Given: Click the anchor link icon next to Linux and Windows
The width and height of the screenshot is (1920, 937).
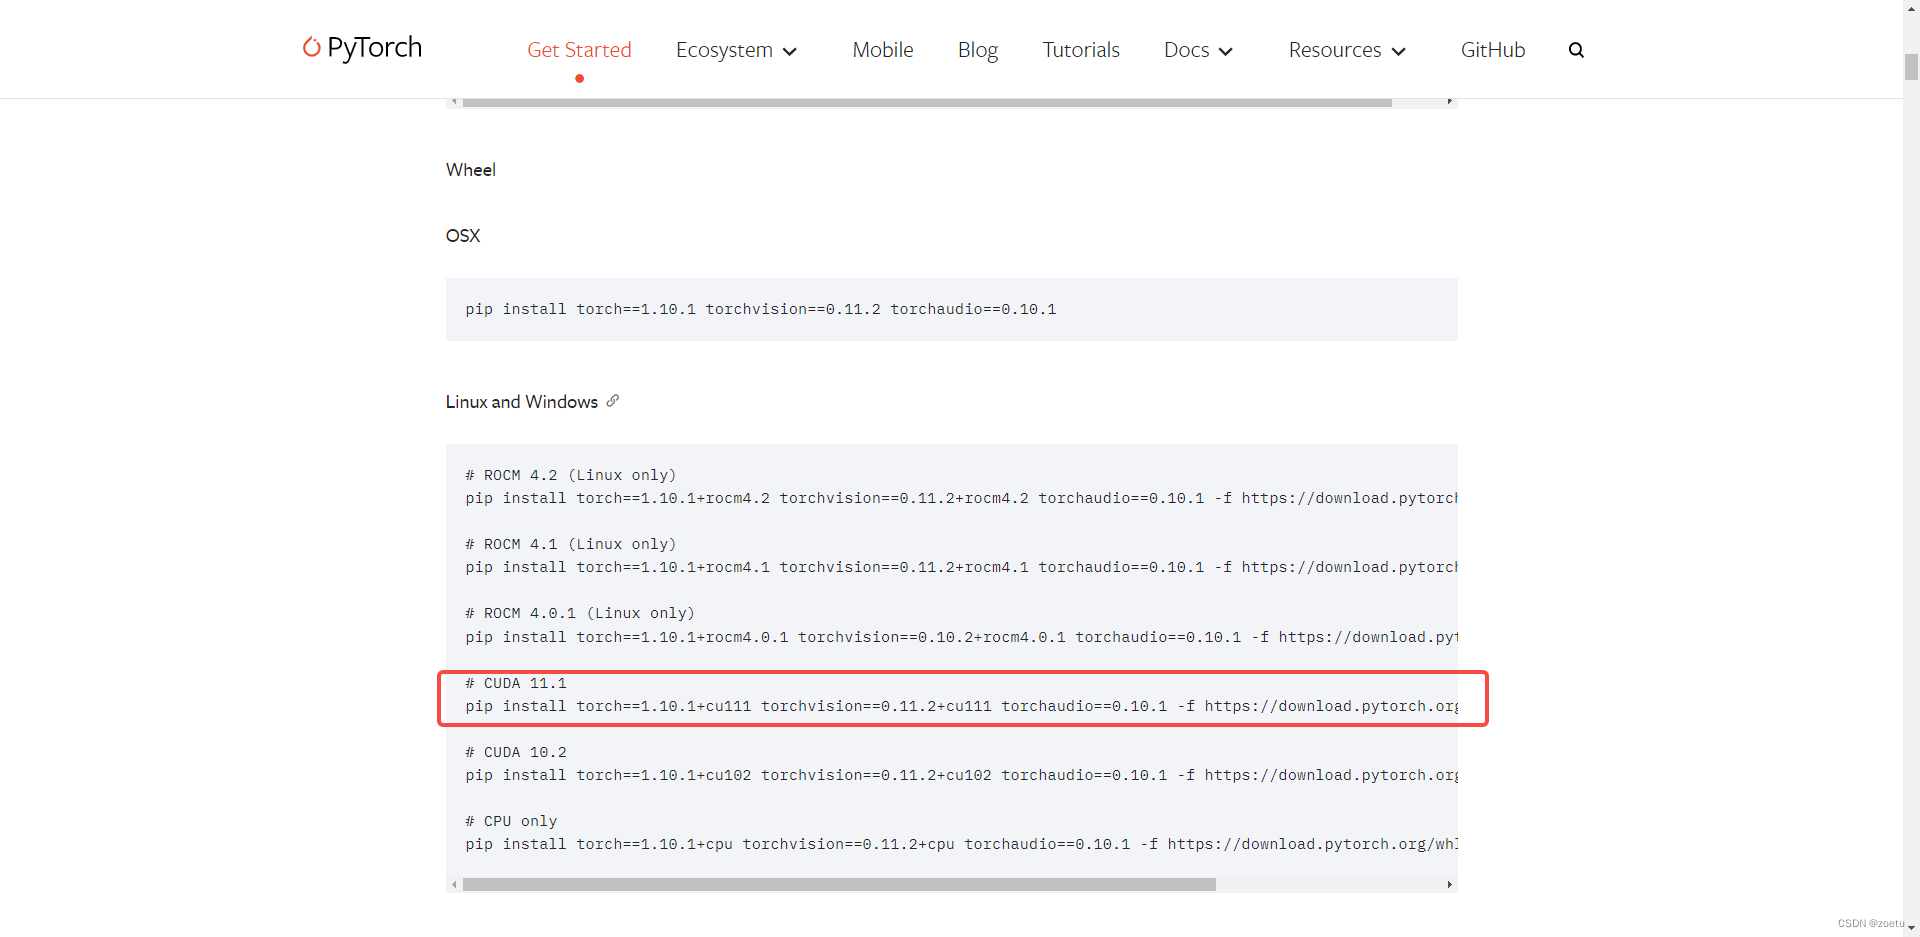Looking at the screenshot, I should [x=612, y=400].
